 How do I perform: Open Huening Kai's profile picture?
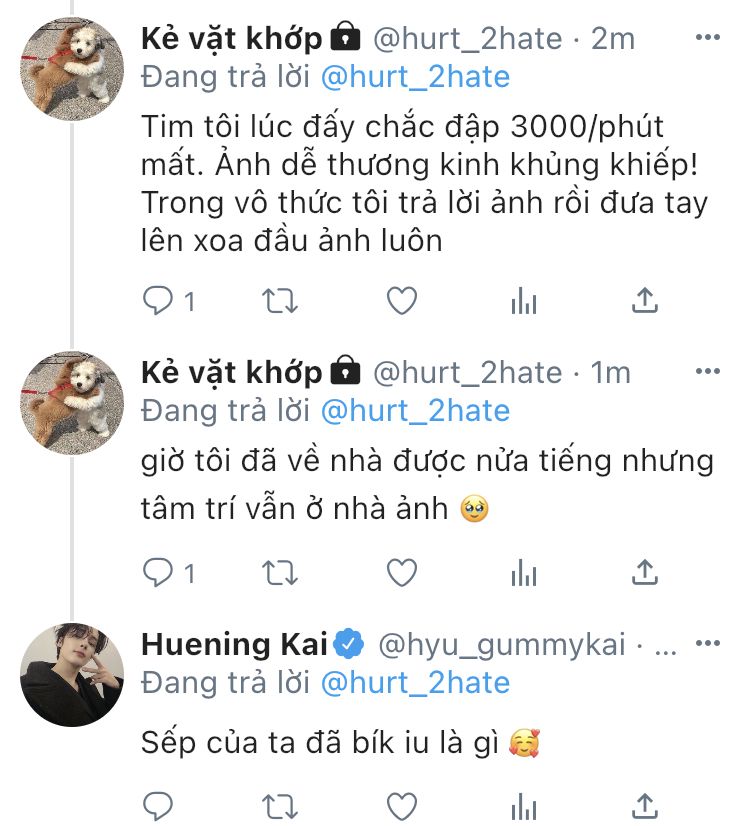(x=72, y=675)
